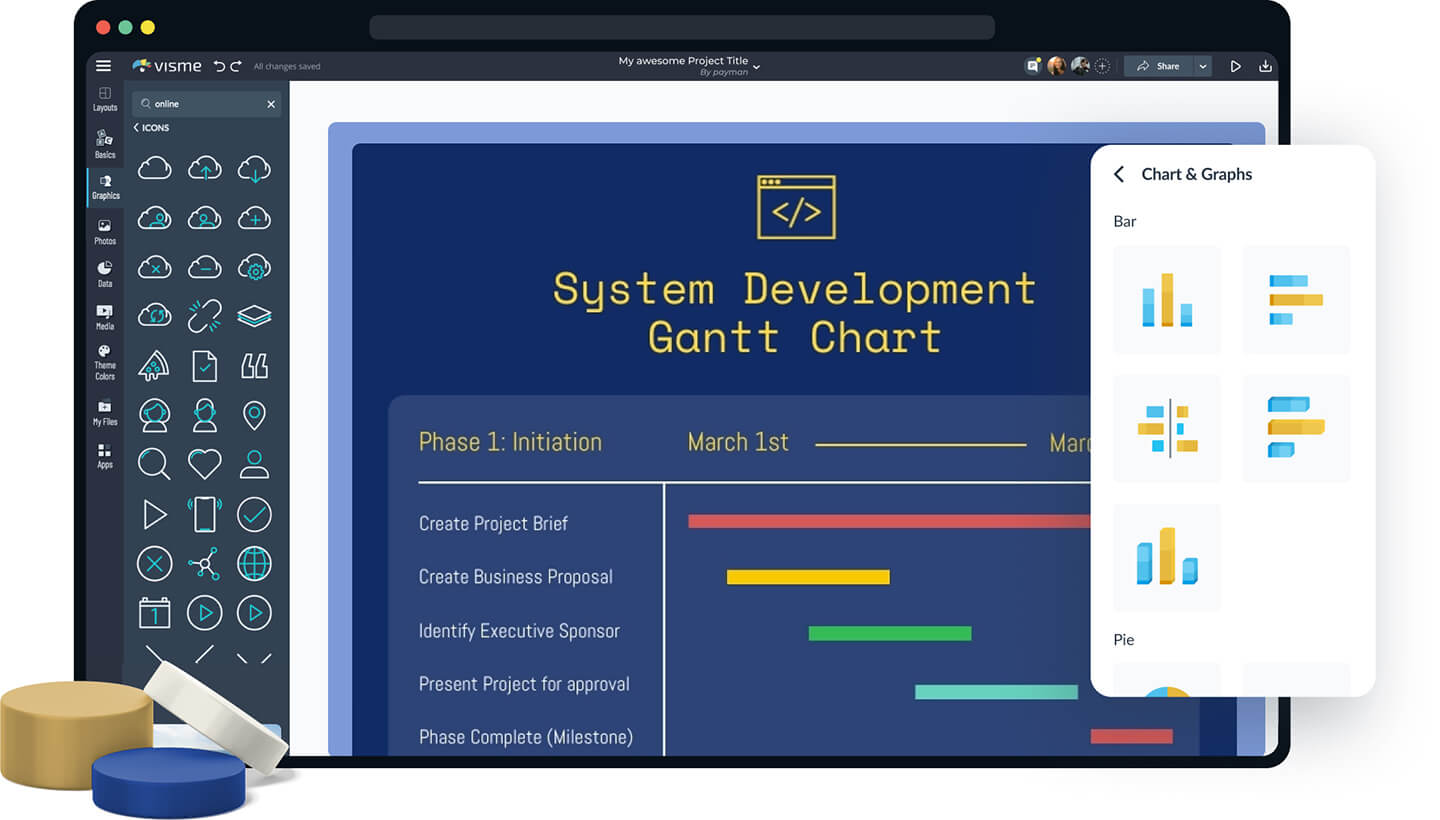
Task: Download the project using download icon
Action: (x=1265, y=66)
